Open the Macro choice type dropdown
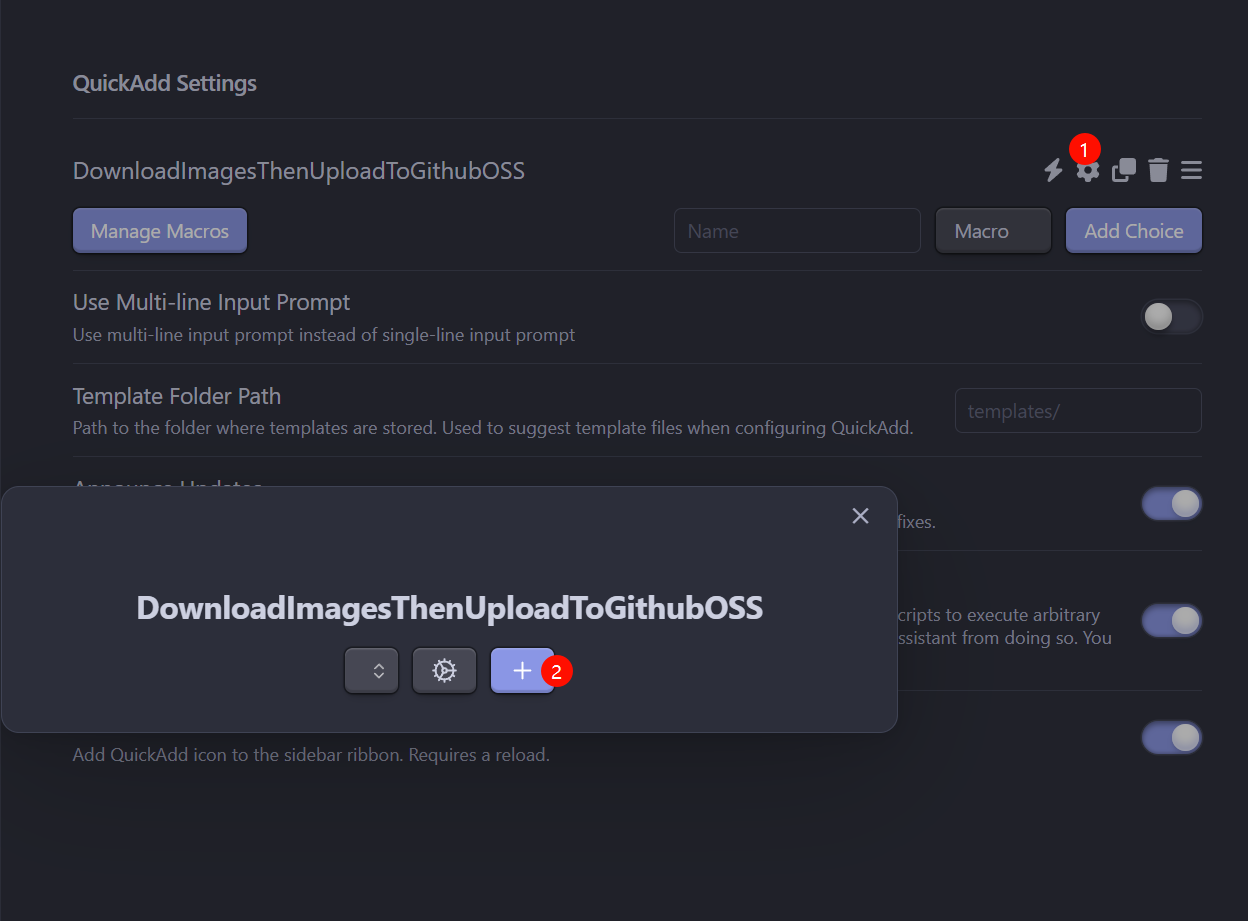Viewport: 1248px width, 921px height. 993,231
